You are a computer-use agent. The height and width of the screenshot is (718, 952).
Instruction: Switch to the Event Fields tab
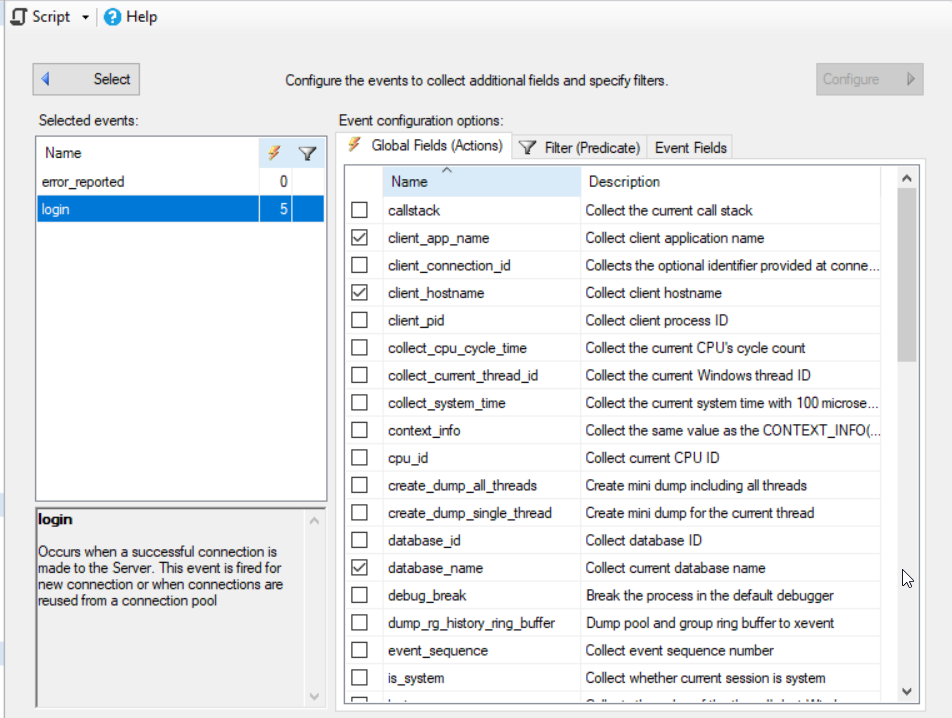click(x=690, y=148)
